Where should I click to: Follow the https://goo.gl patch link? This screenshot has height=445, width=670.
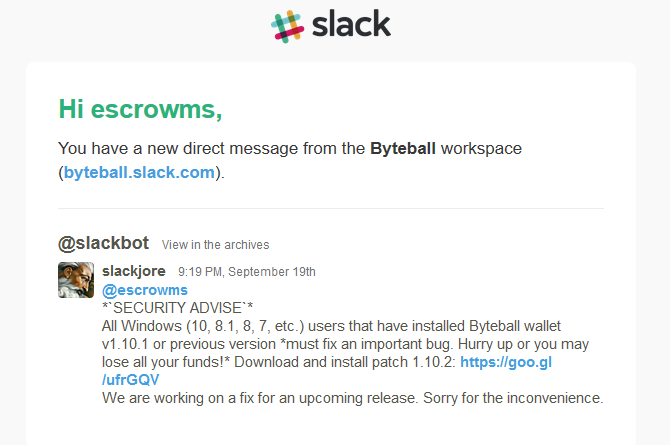point(506,362)
